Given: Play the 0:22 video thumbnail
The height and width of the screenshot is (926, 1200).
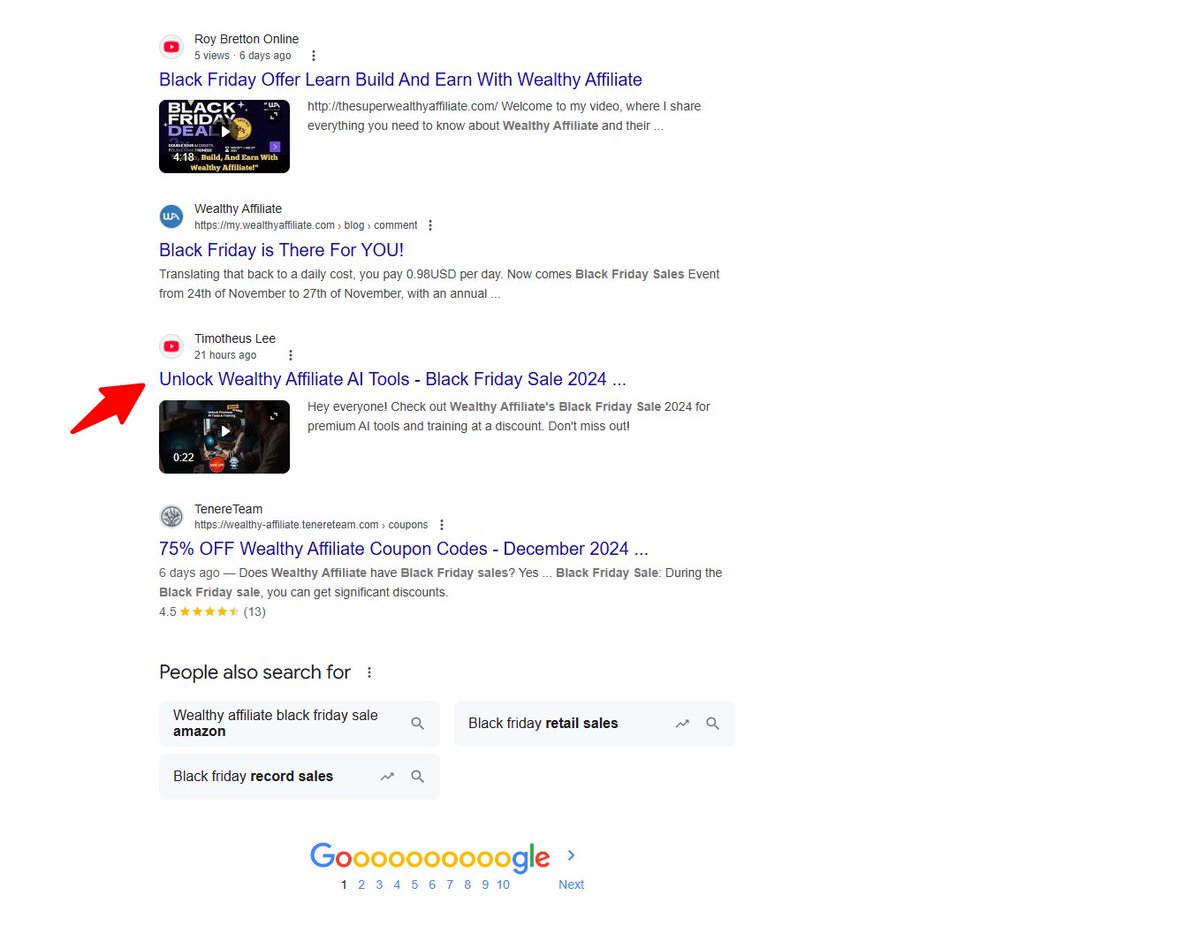Looking at the screenshot, I should pos(224,437).
